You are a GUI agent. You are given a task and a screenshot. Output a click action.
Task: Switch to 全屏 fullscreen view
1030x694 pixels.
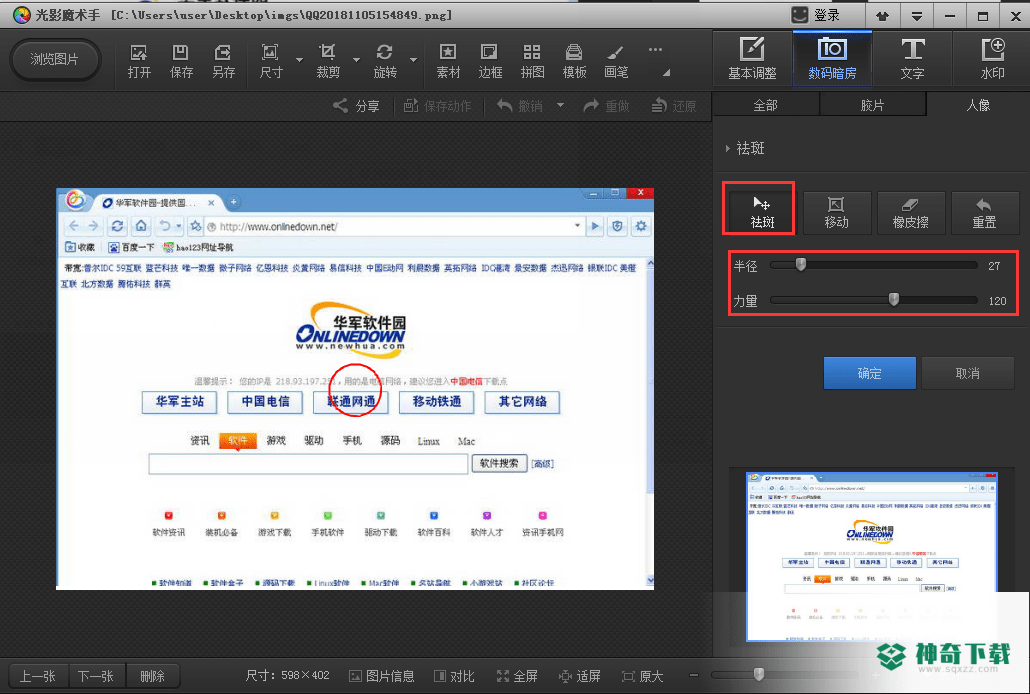coord(518,676)
